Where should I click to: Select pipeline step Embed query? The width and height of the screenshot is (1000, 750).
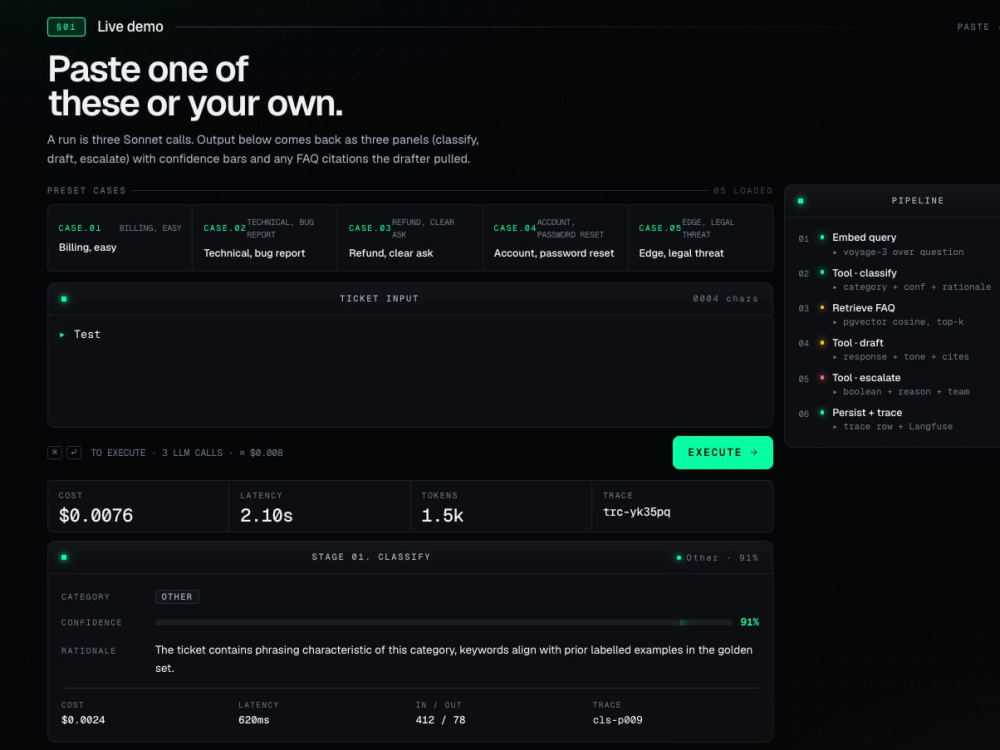click(x=864, y=237)
